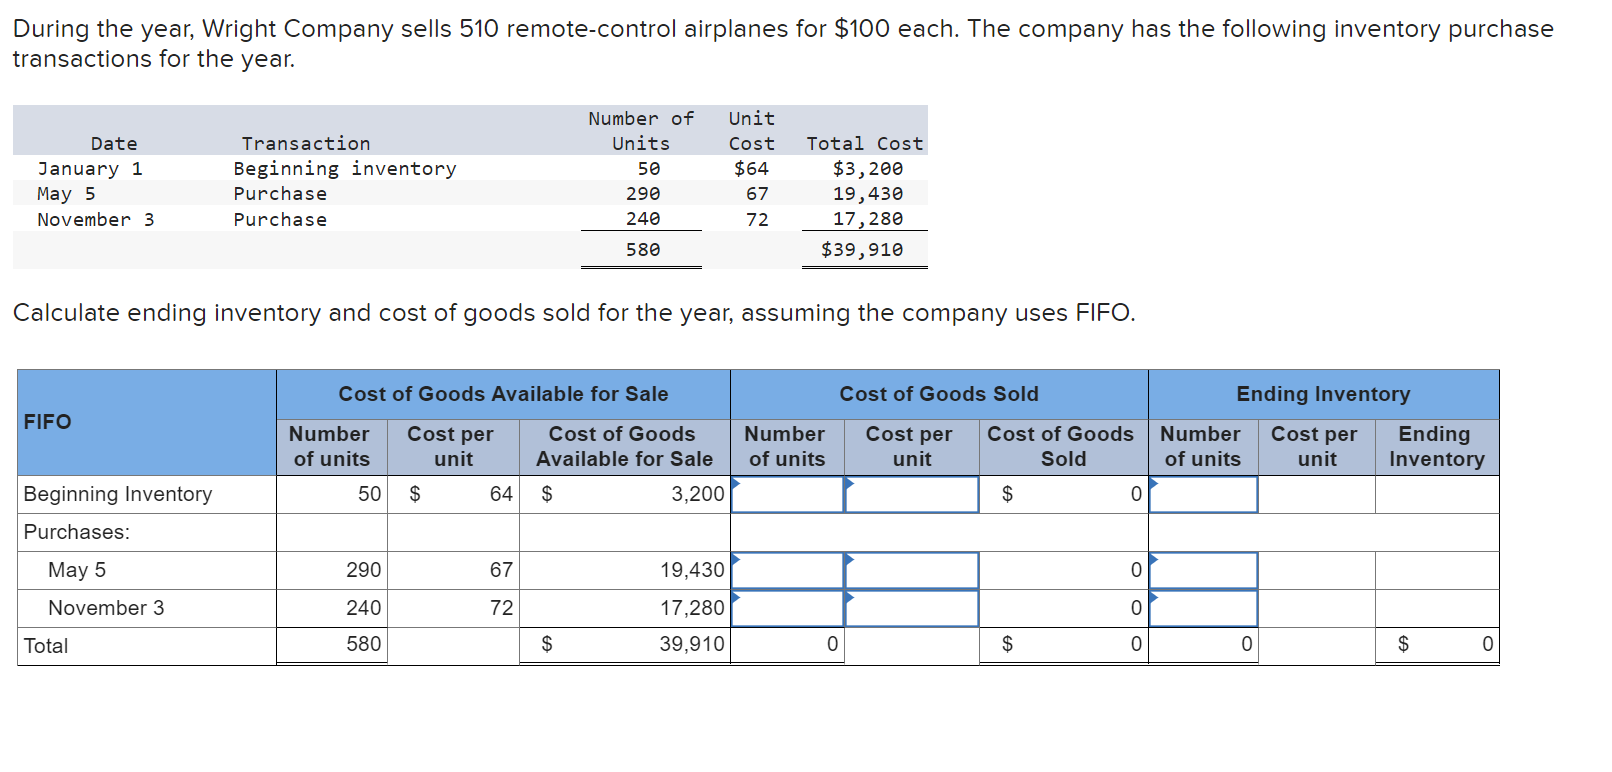Click the '$3,200' total cost value
Image resolution: width=1612 pixels, height=772 pixels.
(868, 169)
